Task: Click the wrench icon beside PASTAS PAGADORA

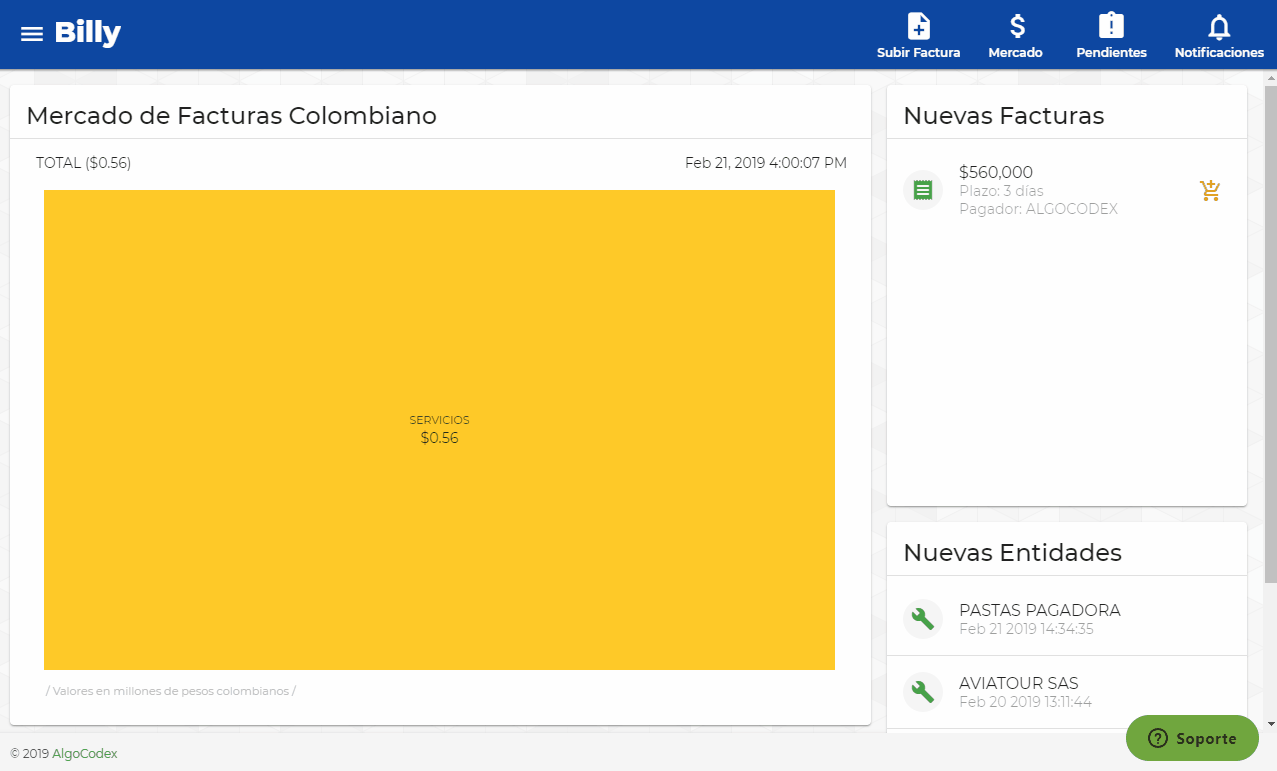Action: click(922, 618)
